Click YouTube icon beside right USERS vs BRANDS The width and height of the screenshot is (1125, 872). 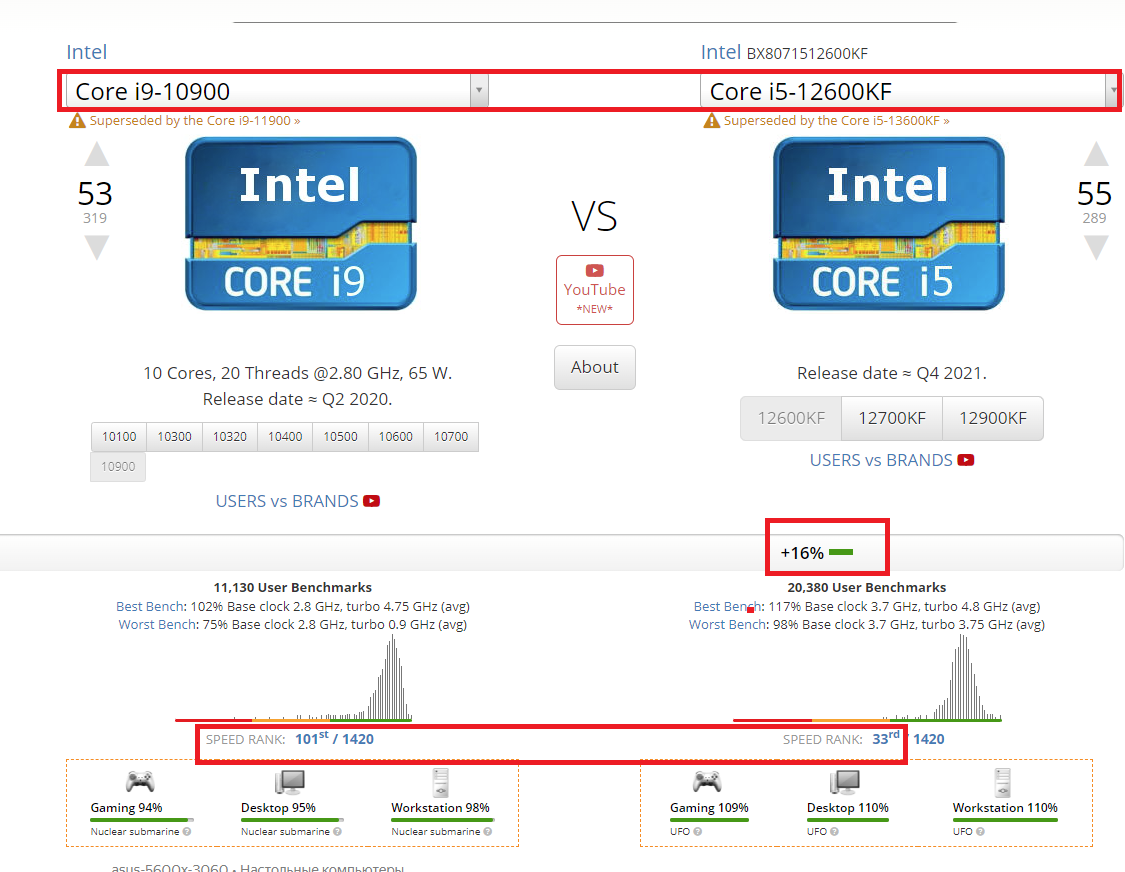click(x=966, y=460)
